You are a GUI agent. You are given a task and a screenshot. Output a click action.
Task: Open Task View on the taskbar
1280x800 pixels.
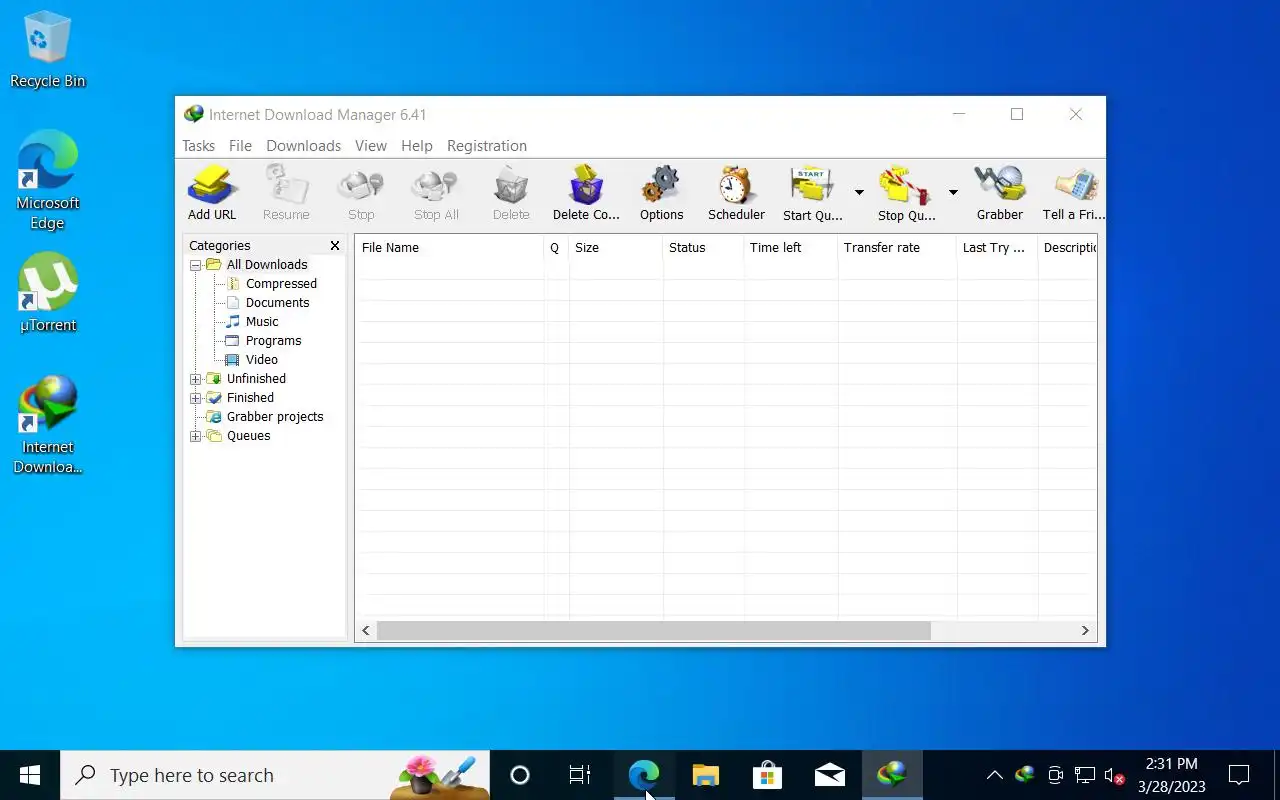click(x=580, y=775)
